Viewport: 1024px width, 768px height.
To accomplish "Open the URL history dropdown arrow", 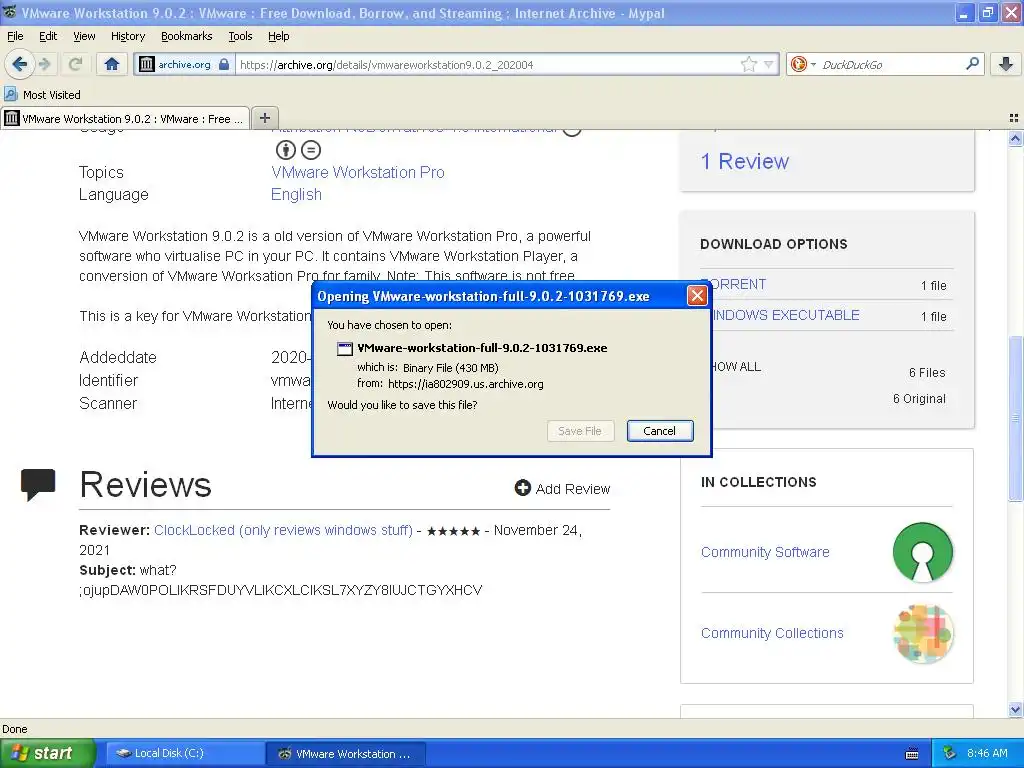I will [x=769, y=64].
